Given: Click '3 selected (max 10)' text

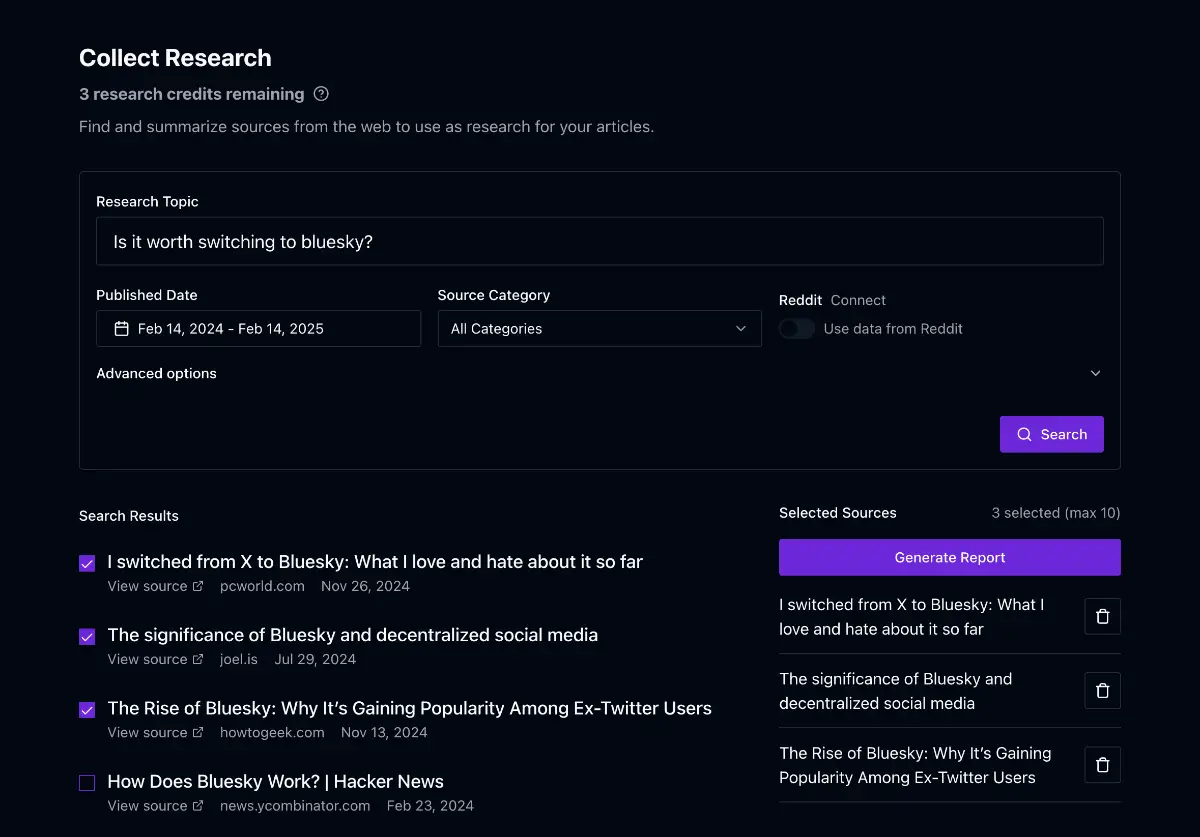Looking at the screenshot, I should click(1056, 513).
